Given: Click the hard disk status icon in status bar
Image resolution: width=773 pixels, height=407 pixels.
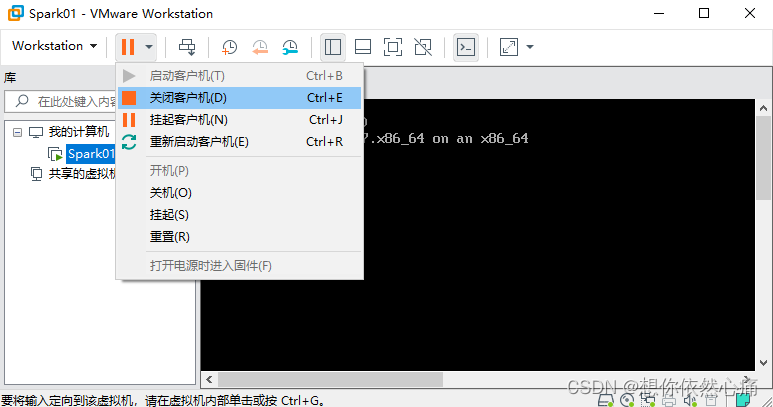Looking at the screenshot, I should 606,400.
